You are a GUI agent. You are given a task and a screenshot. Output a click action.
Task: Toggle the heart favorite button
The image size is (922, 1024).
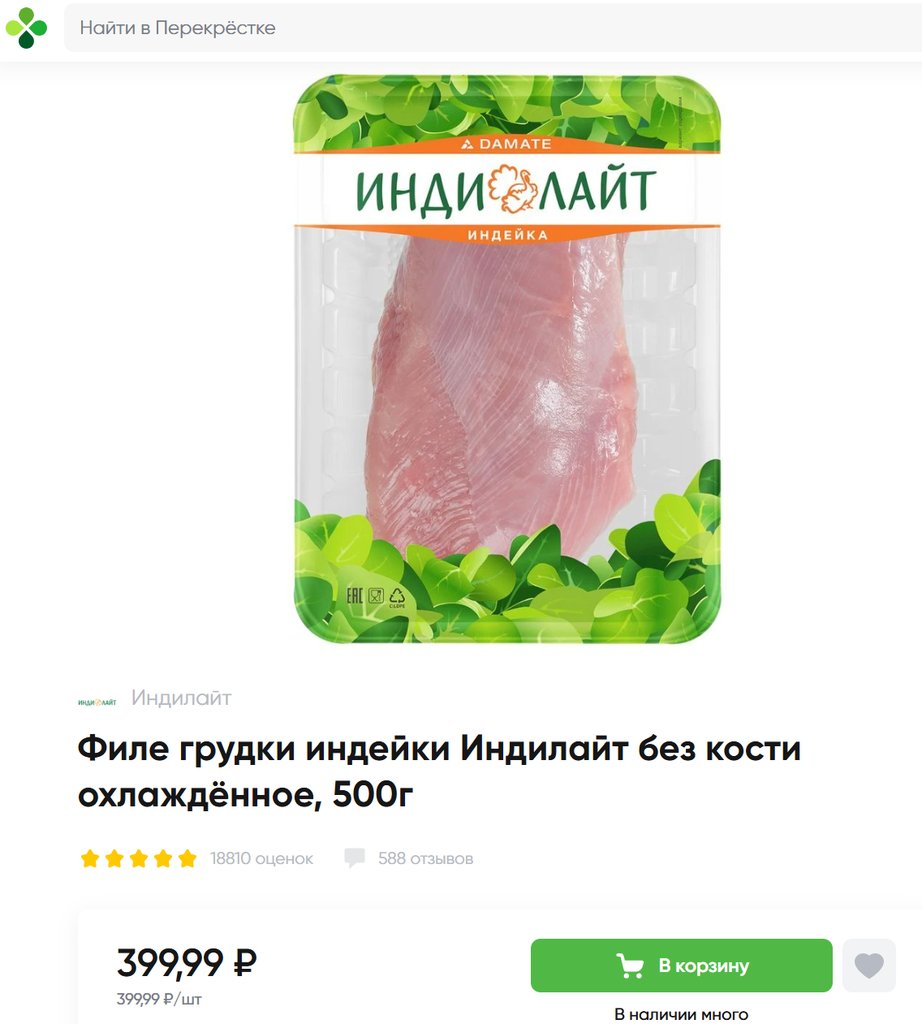(868, 965)
